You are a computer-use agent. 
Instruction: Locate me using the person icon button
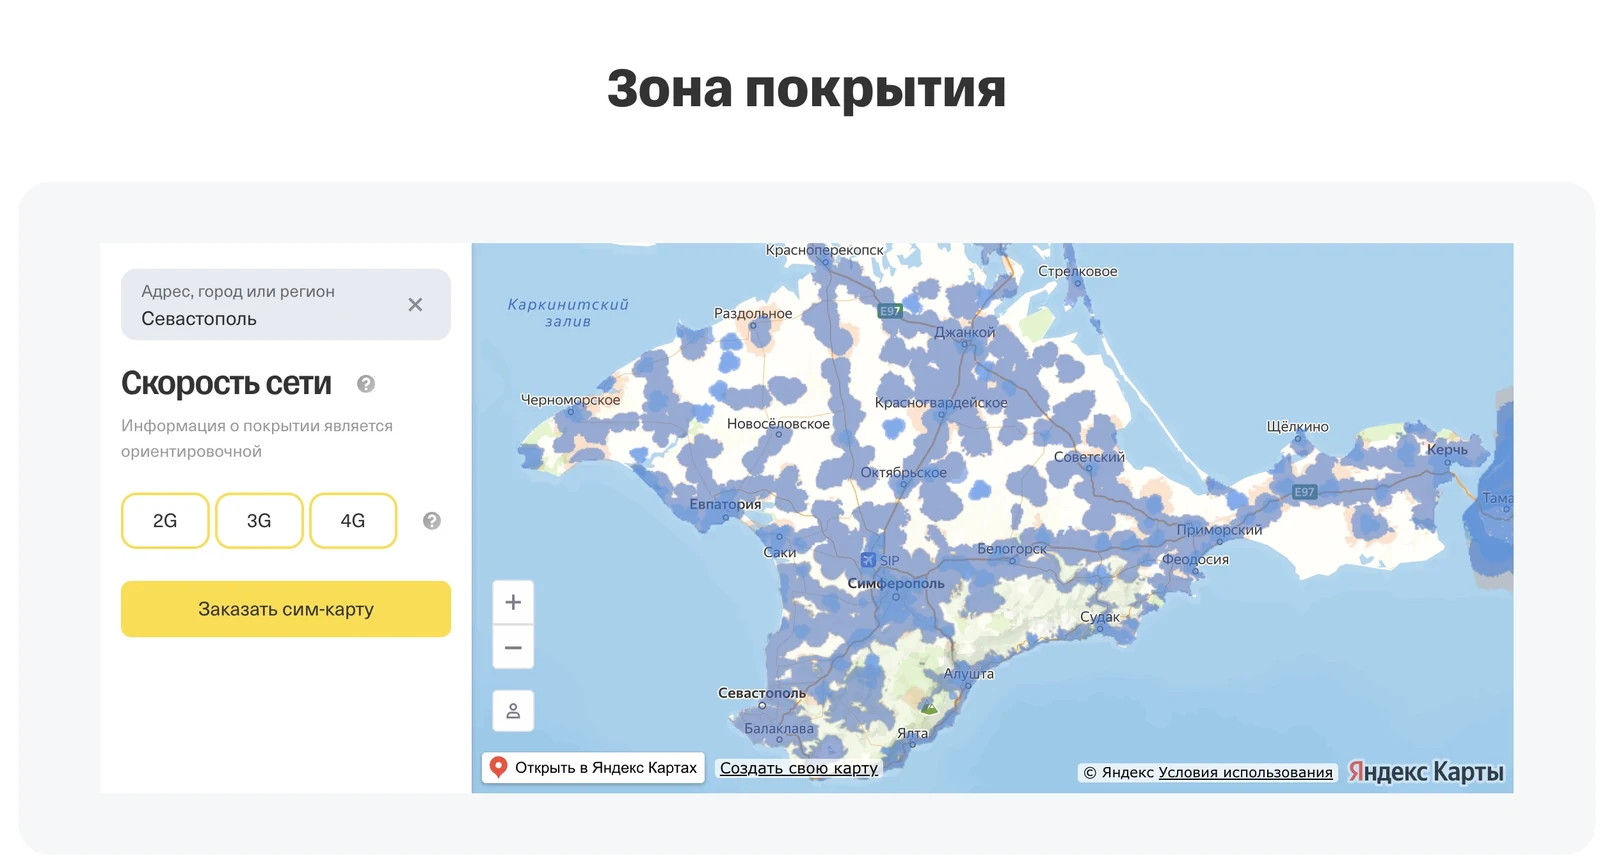pyautogui.click(x=513, y=711)
